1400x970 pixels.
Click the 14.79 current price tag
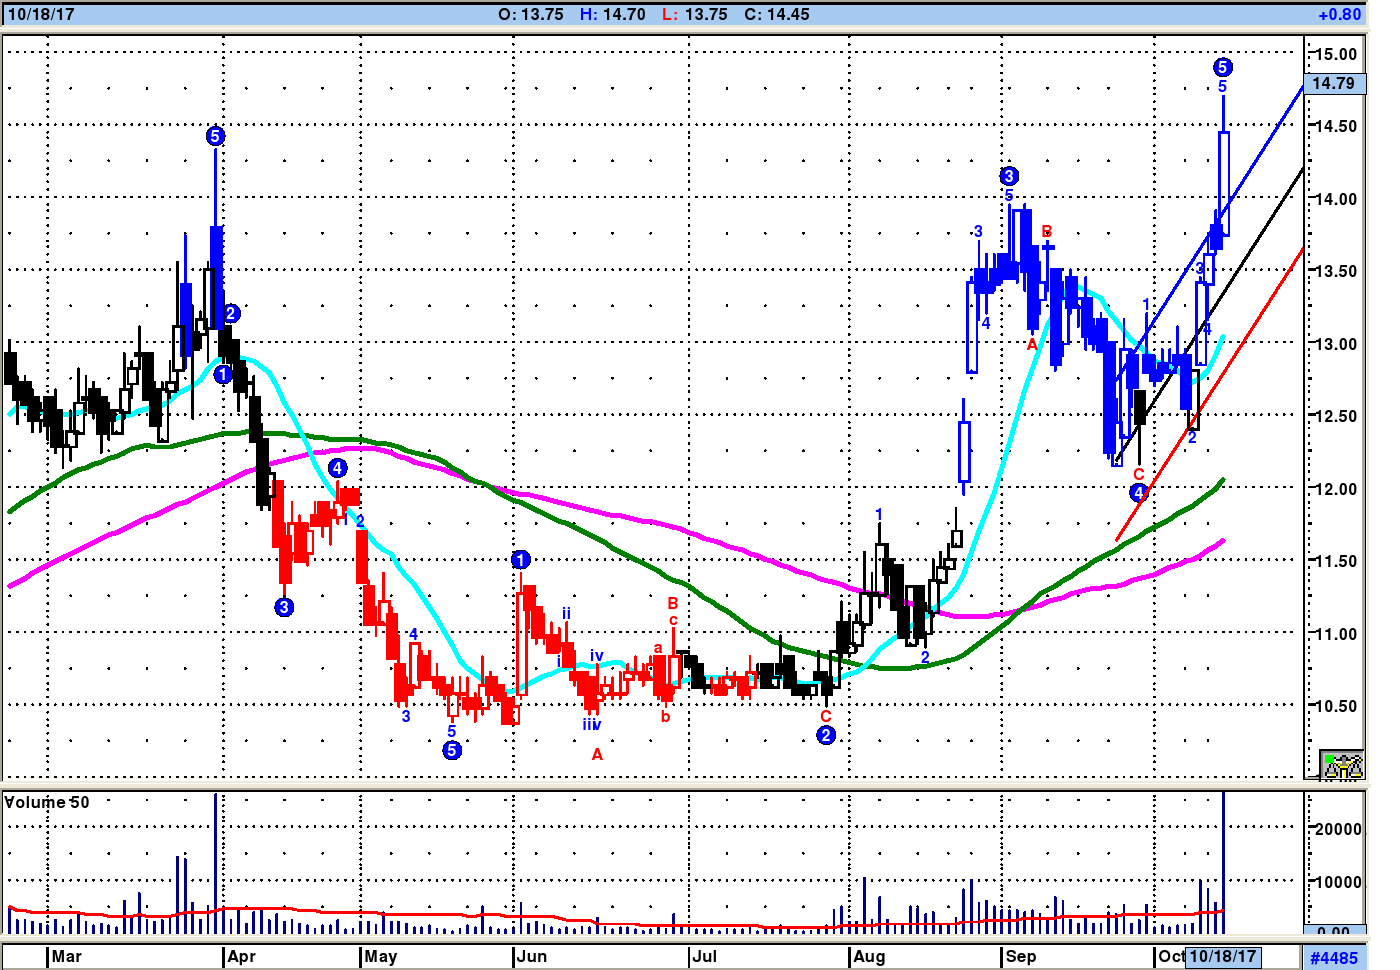(1333, 83)
